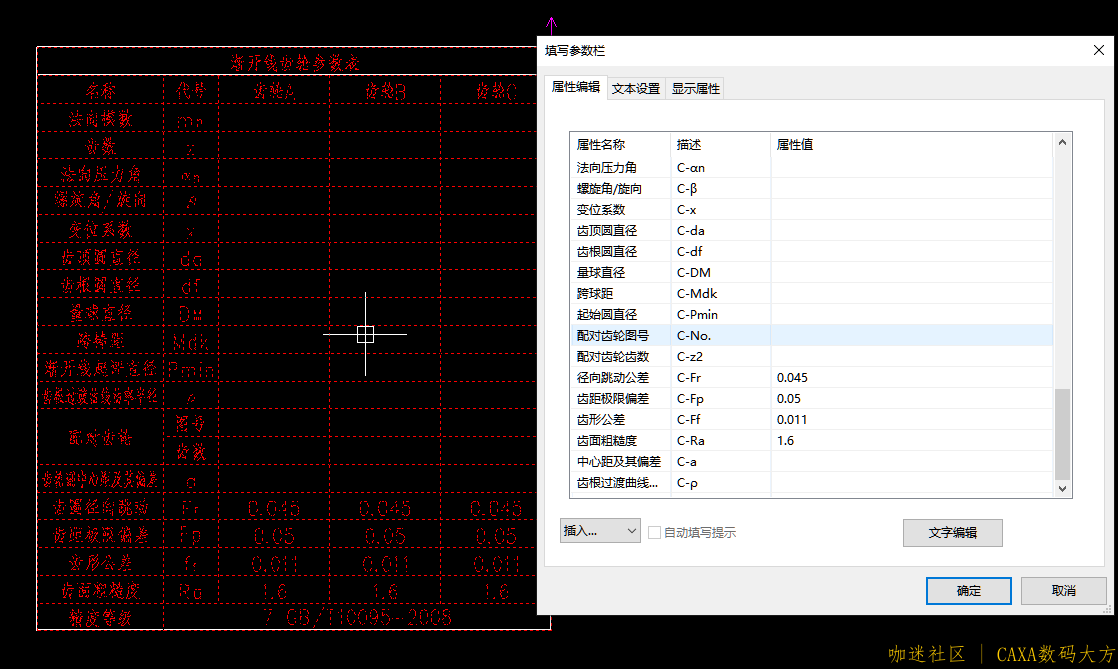Viewport: 1118px width, 669px height.
Task: Click the 文字编辑 button
Action: click(952, 533)
